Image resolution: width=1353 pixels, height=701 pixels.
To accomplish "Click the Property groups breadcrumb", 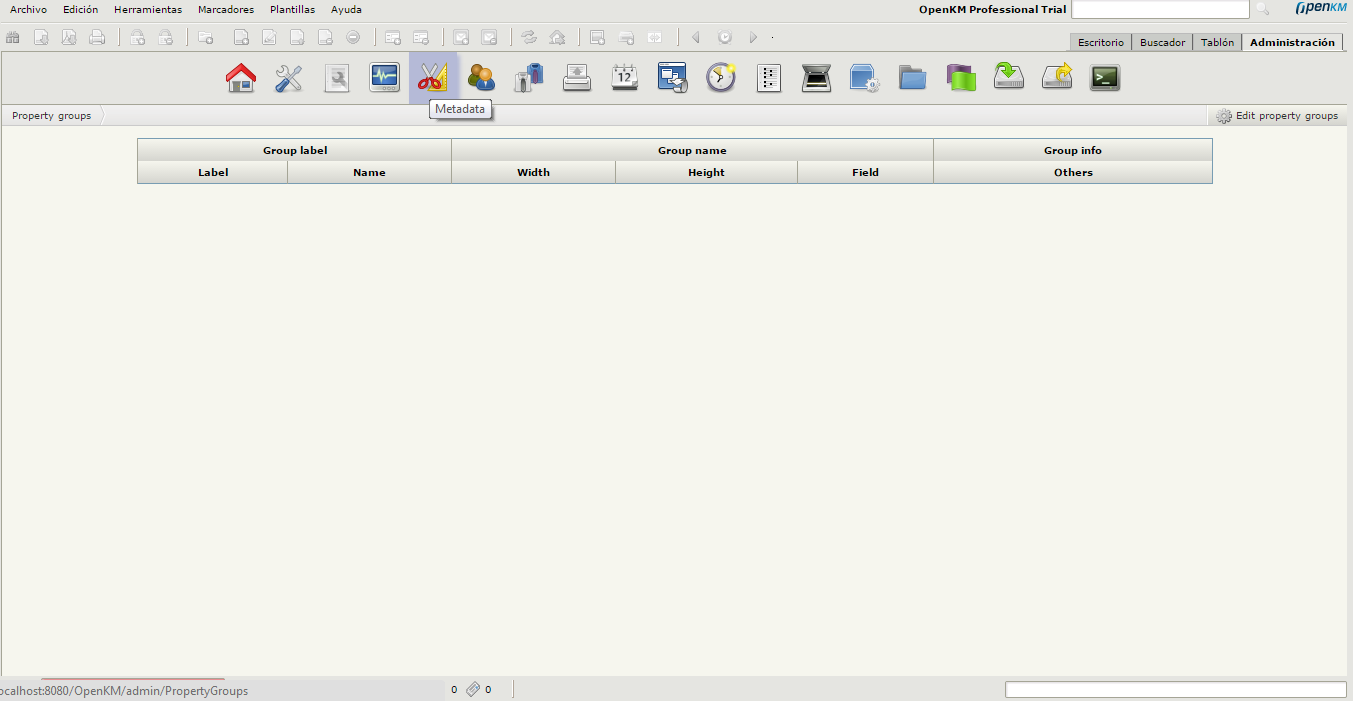I will (x=51, y=116).
